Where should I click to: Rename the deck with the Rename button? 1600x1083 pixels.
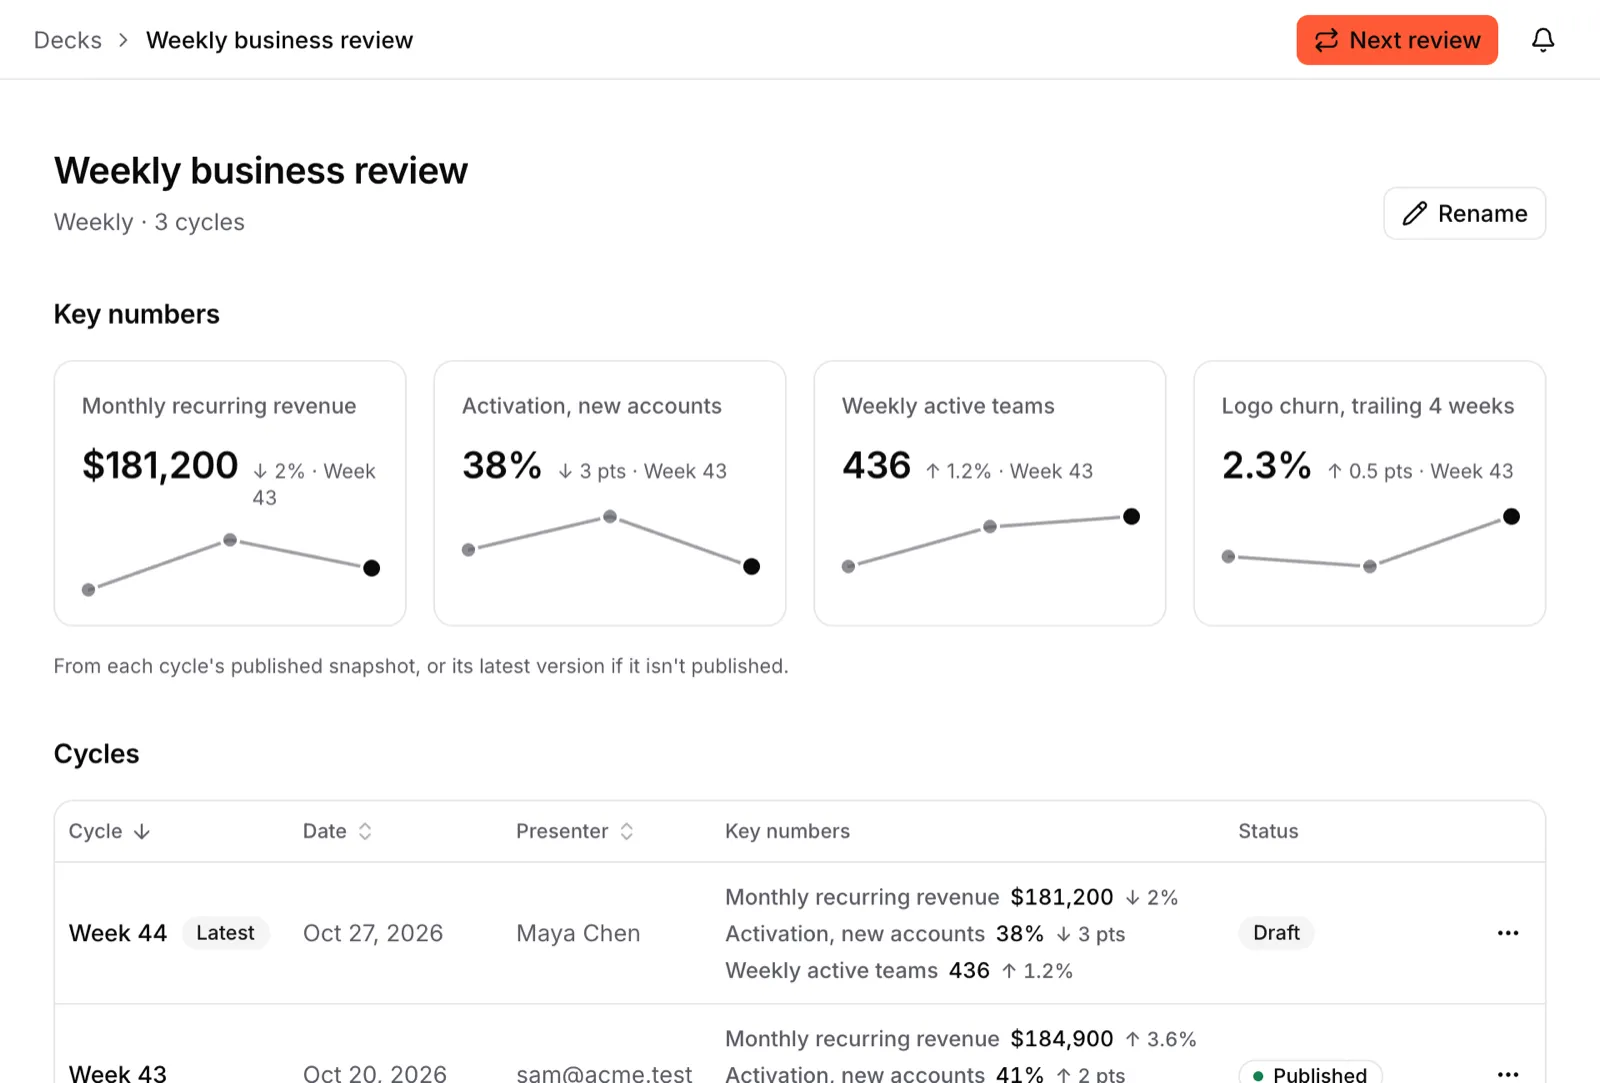point(1465,213)
